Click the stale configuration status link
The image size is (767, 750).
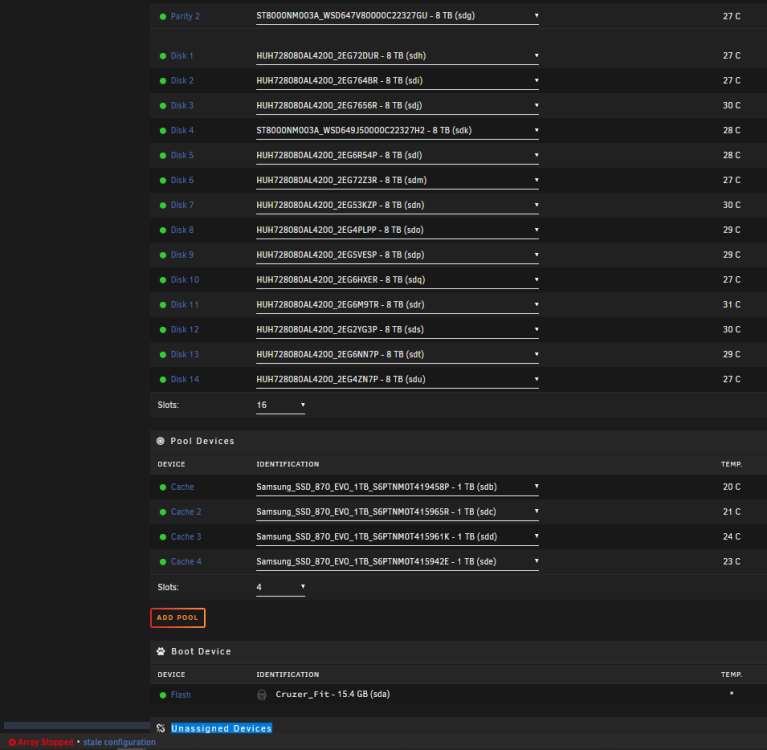pos(119,742)
